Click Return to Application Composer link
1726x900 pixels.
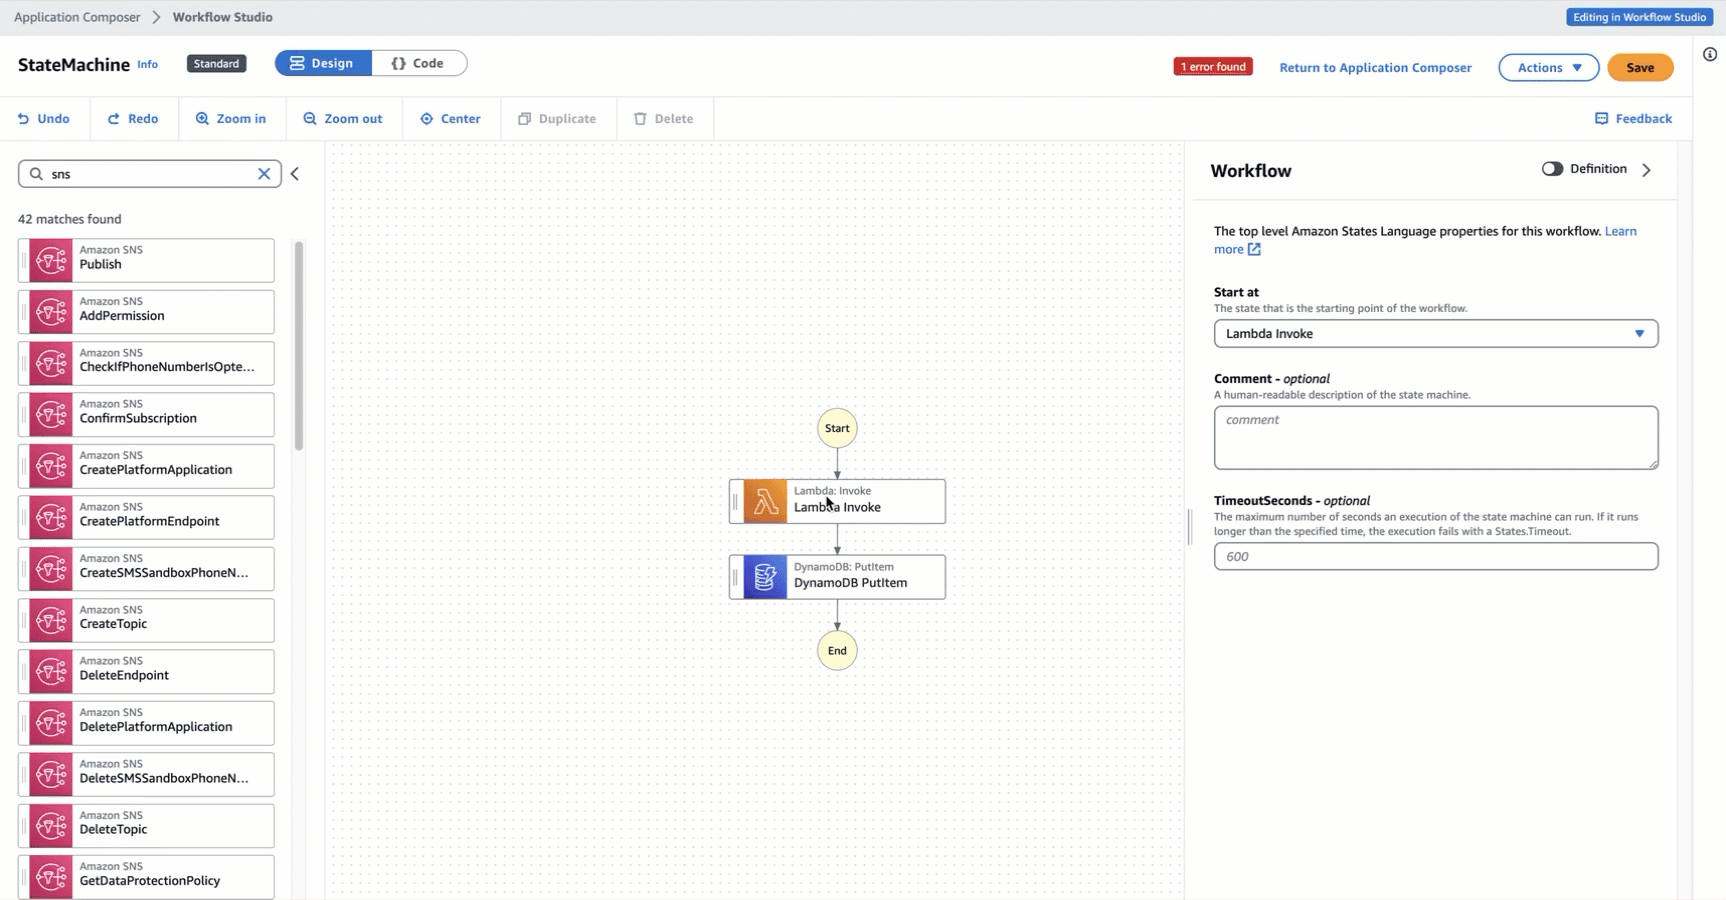tap(1375, 68)
